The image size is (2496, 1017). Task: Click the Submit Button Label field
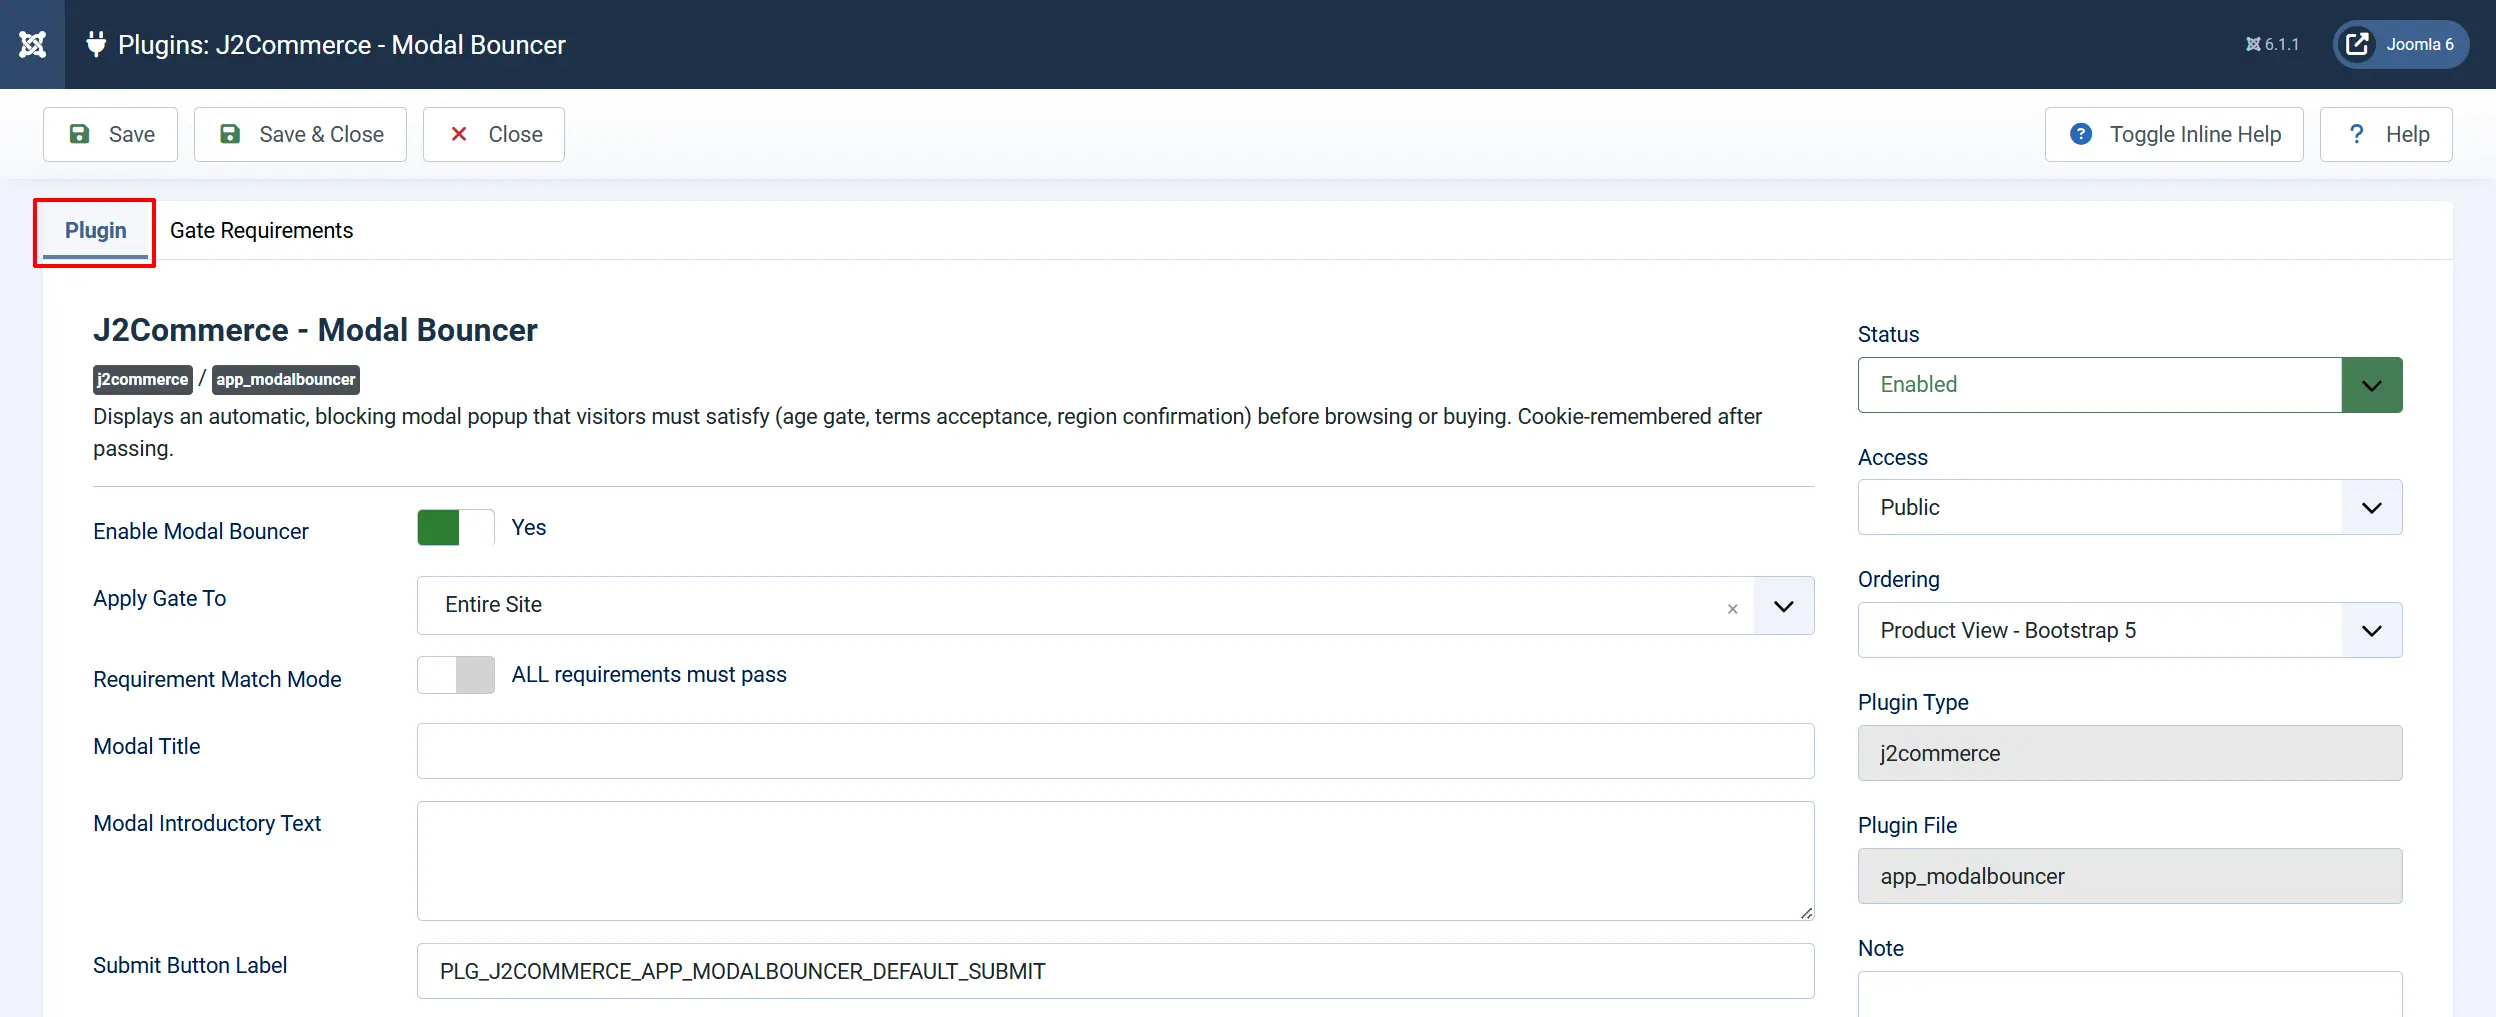1115,971
